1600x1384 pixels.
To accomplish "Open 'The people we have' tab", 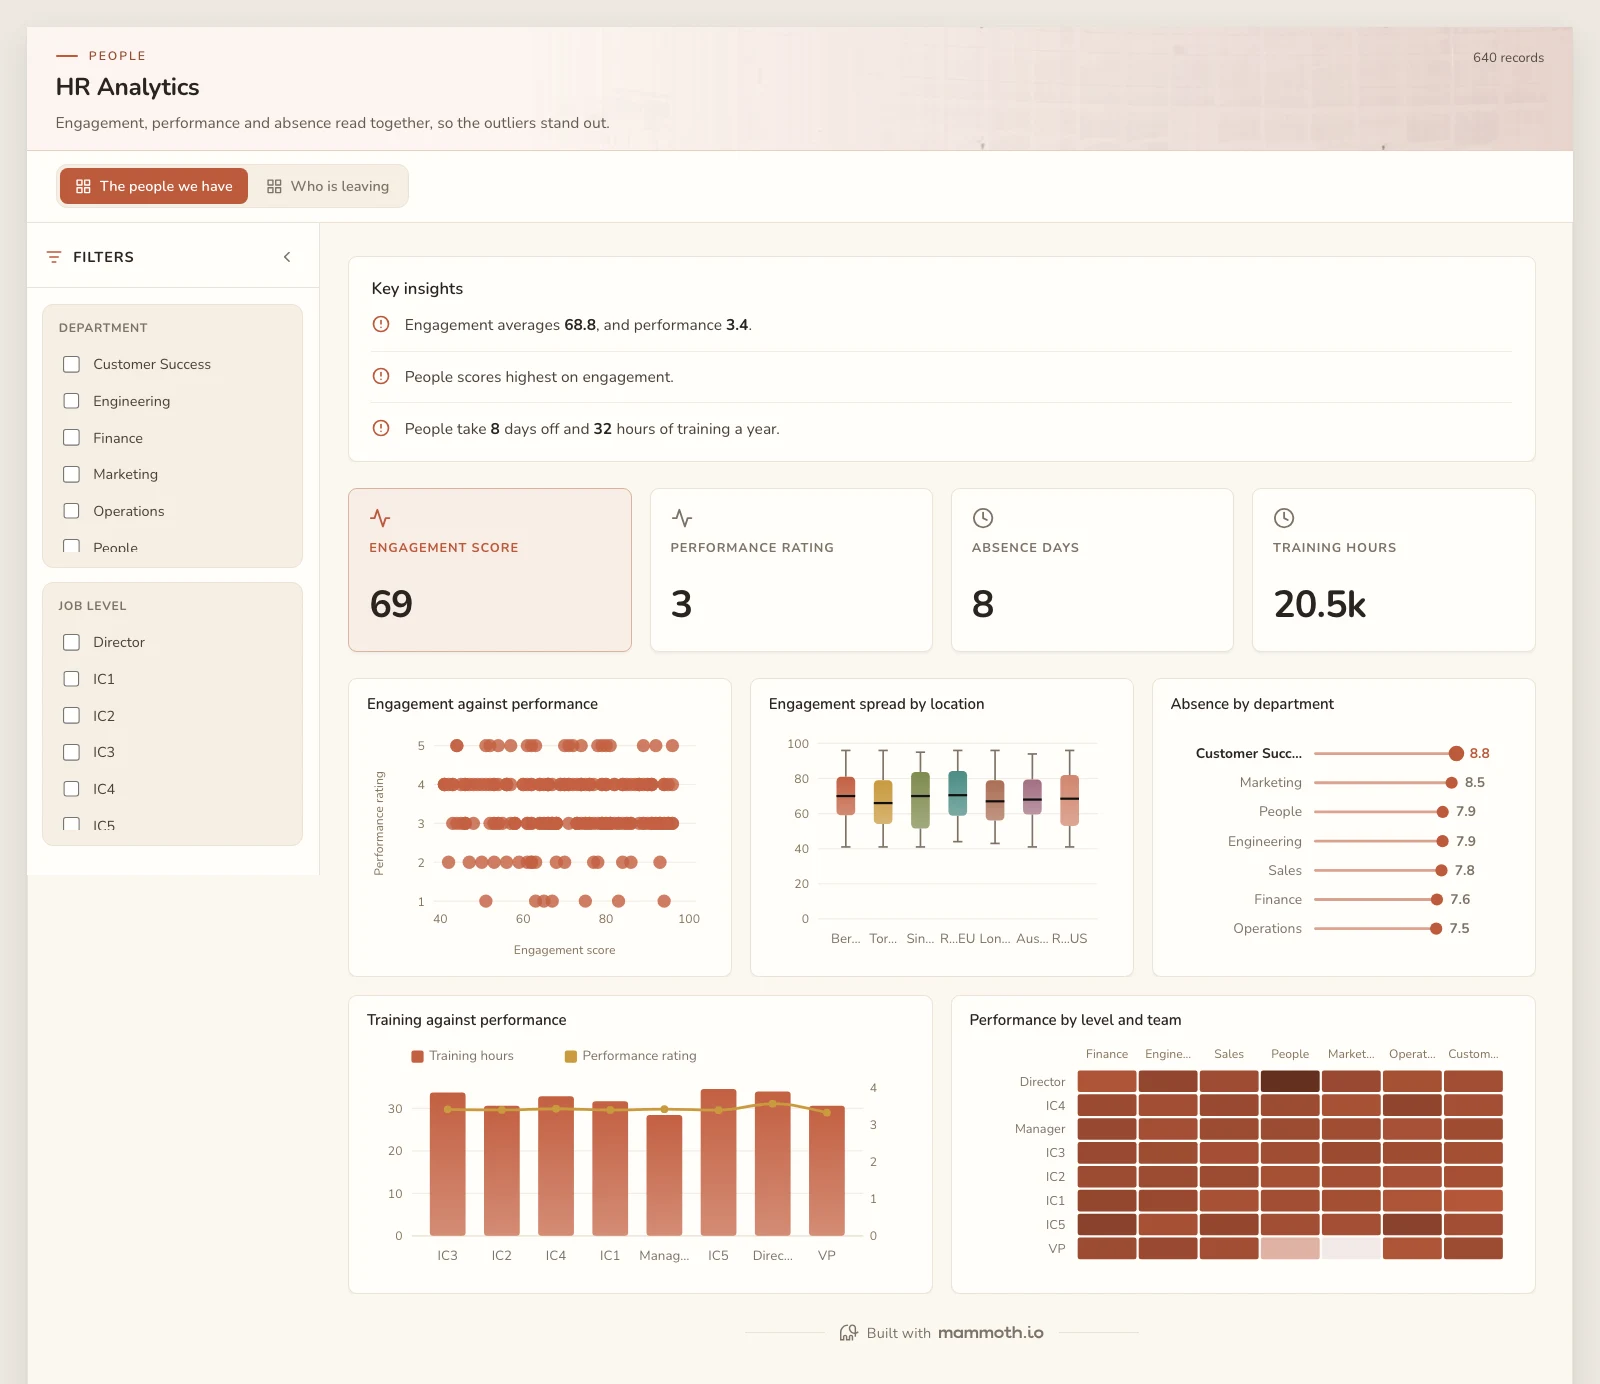I will pyautogui.click(x=154, y=186).
